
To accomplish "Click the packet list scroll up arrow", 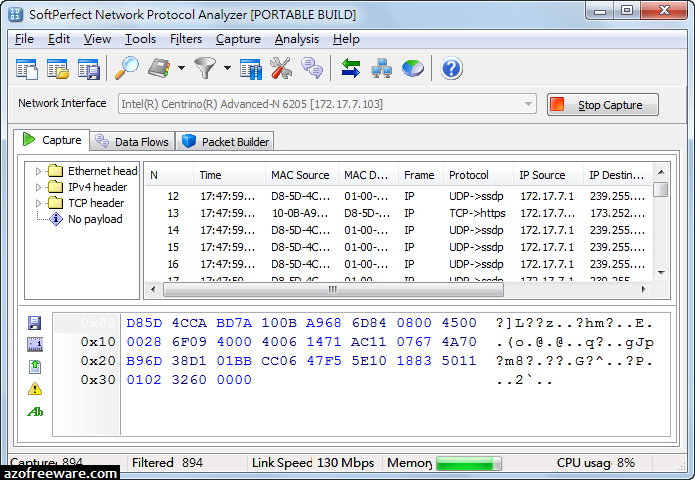I will tap(661, 172).
